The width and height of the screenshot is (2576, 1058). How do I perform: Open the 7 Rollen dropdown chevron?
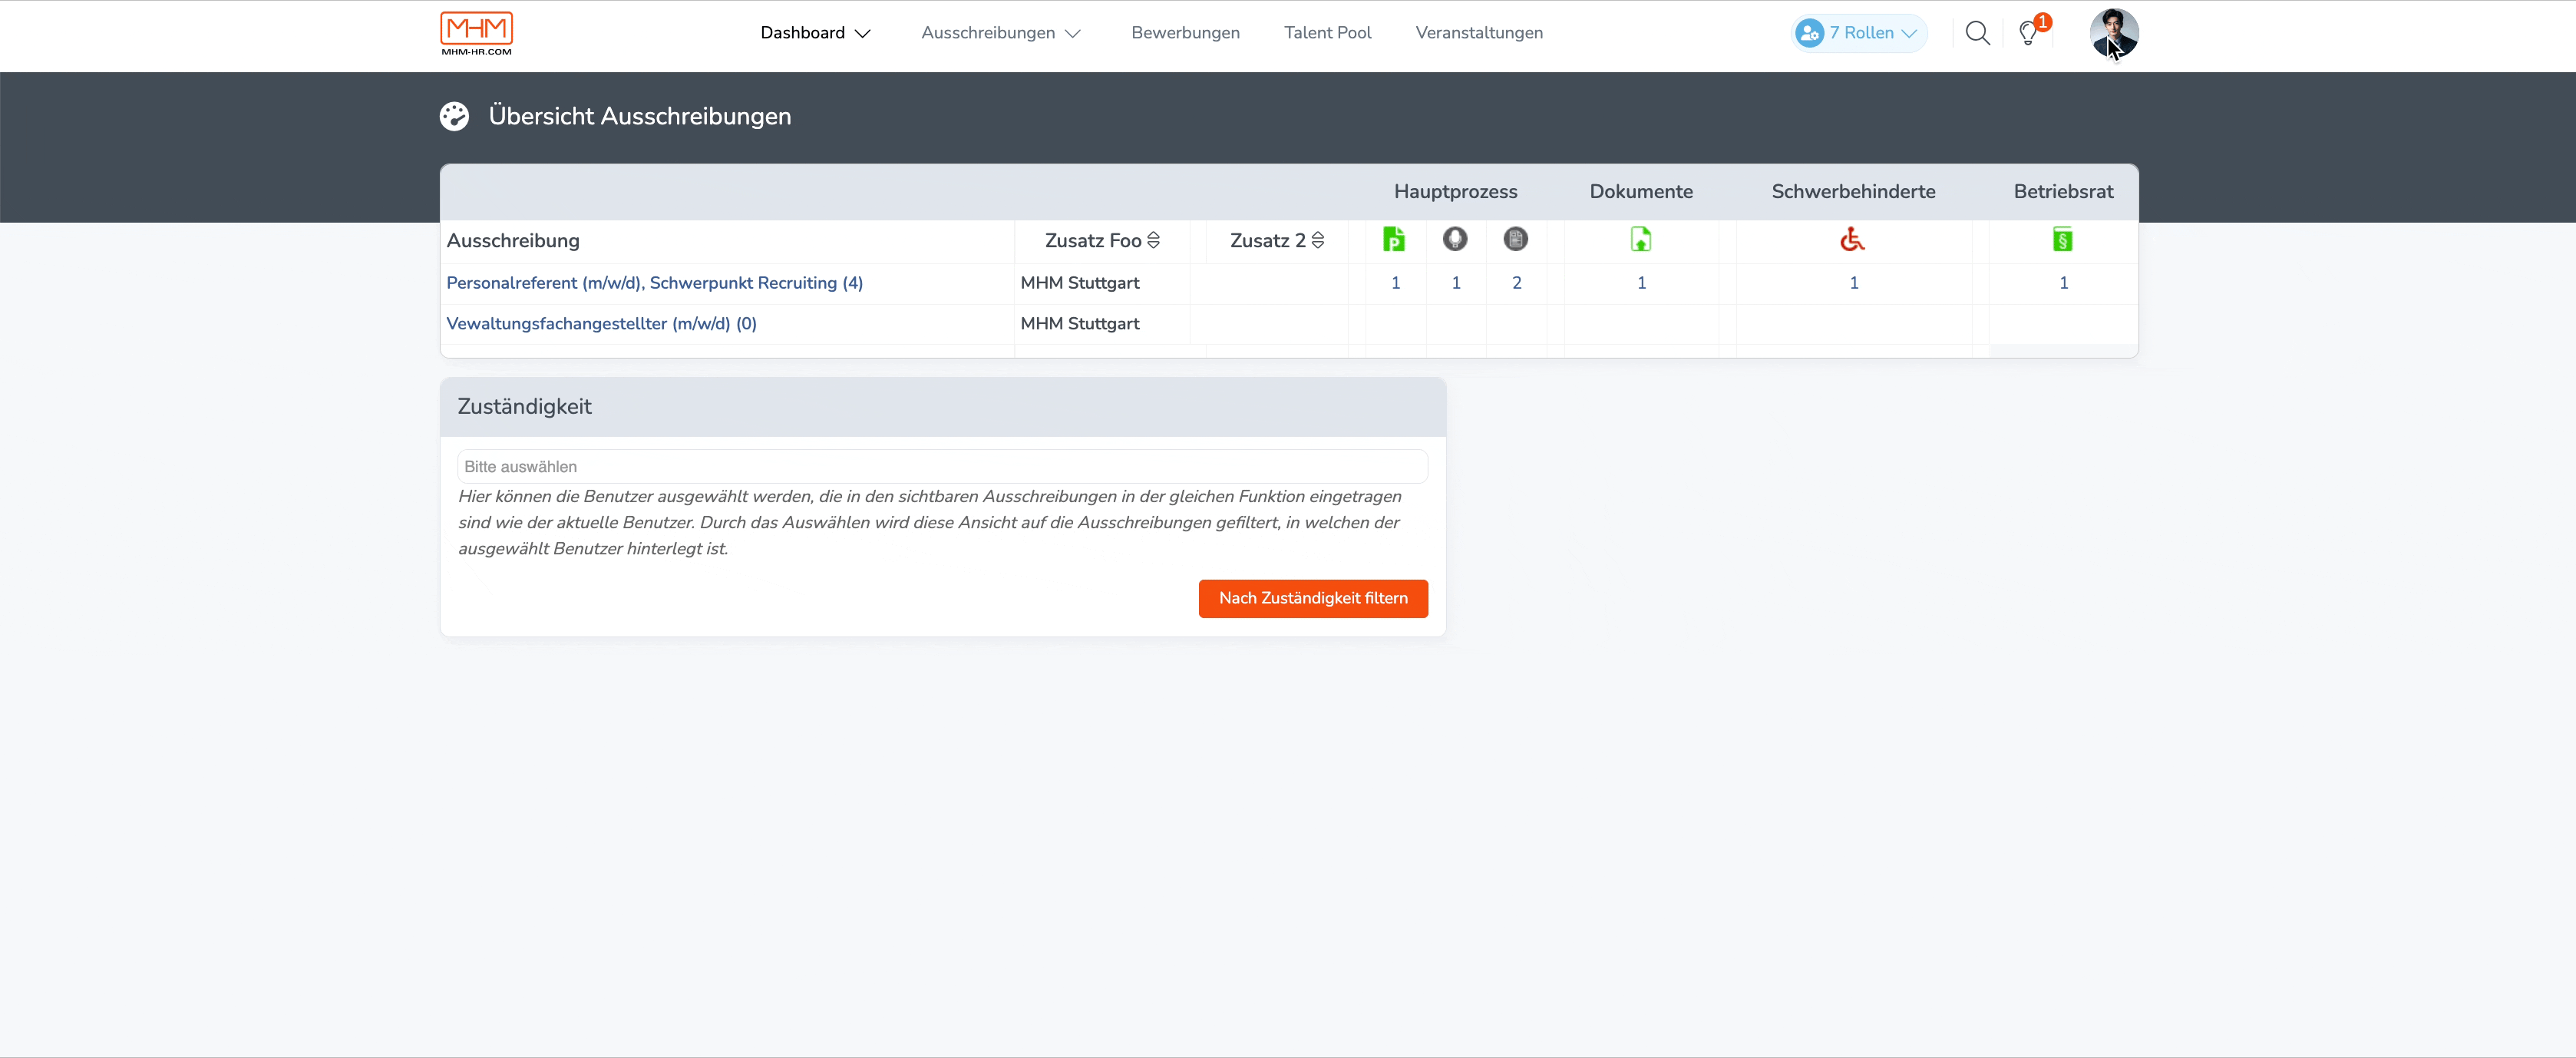(x=1909, y=33)
